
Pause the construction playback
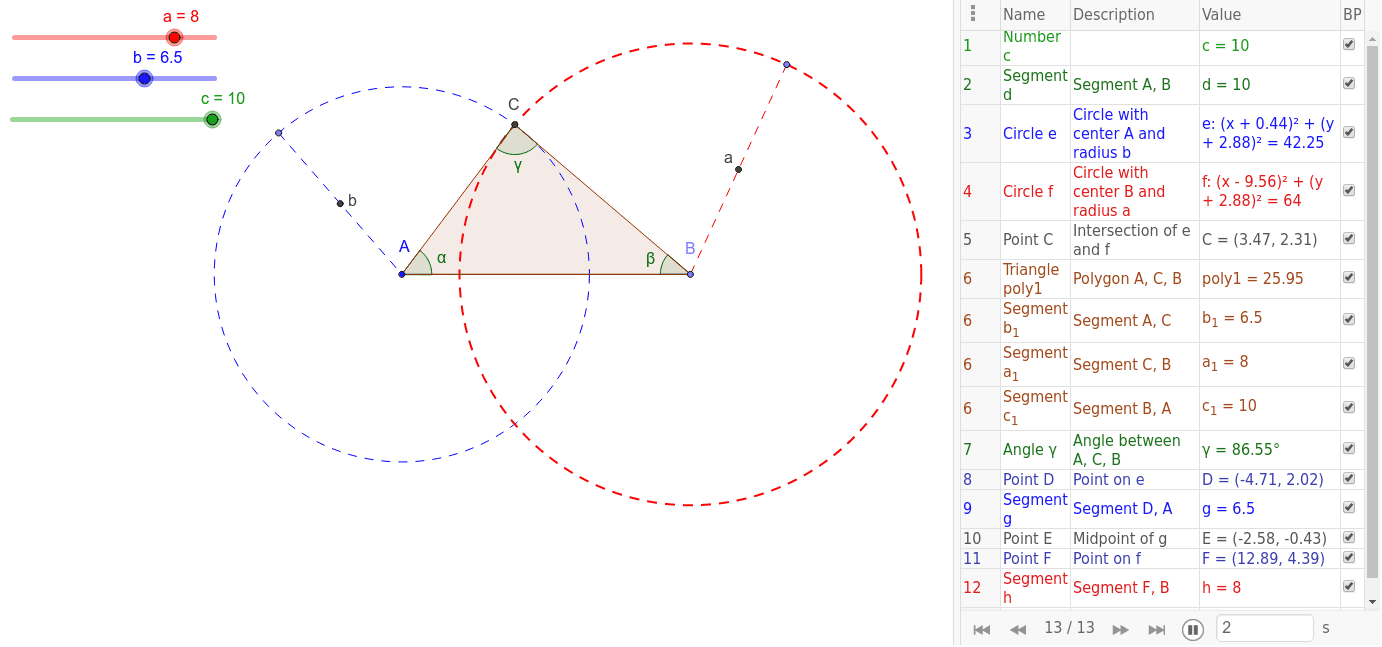(1192, 629)
